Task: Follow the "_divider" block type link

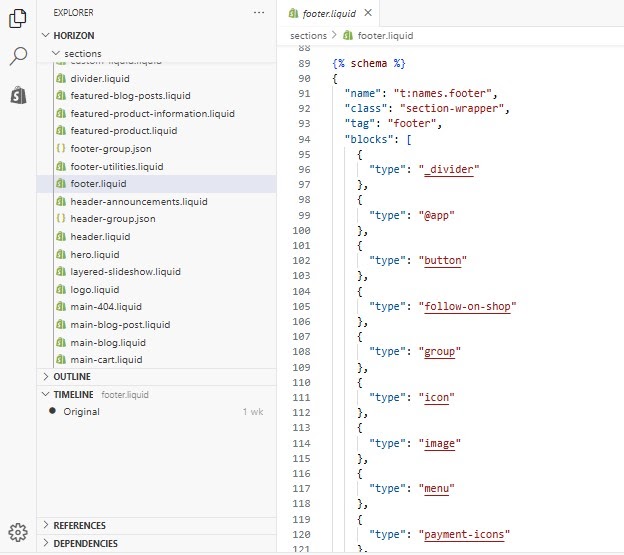Action: [x=449, y=169]
